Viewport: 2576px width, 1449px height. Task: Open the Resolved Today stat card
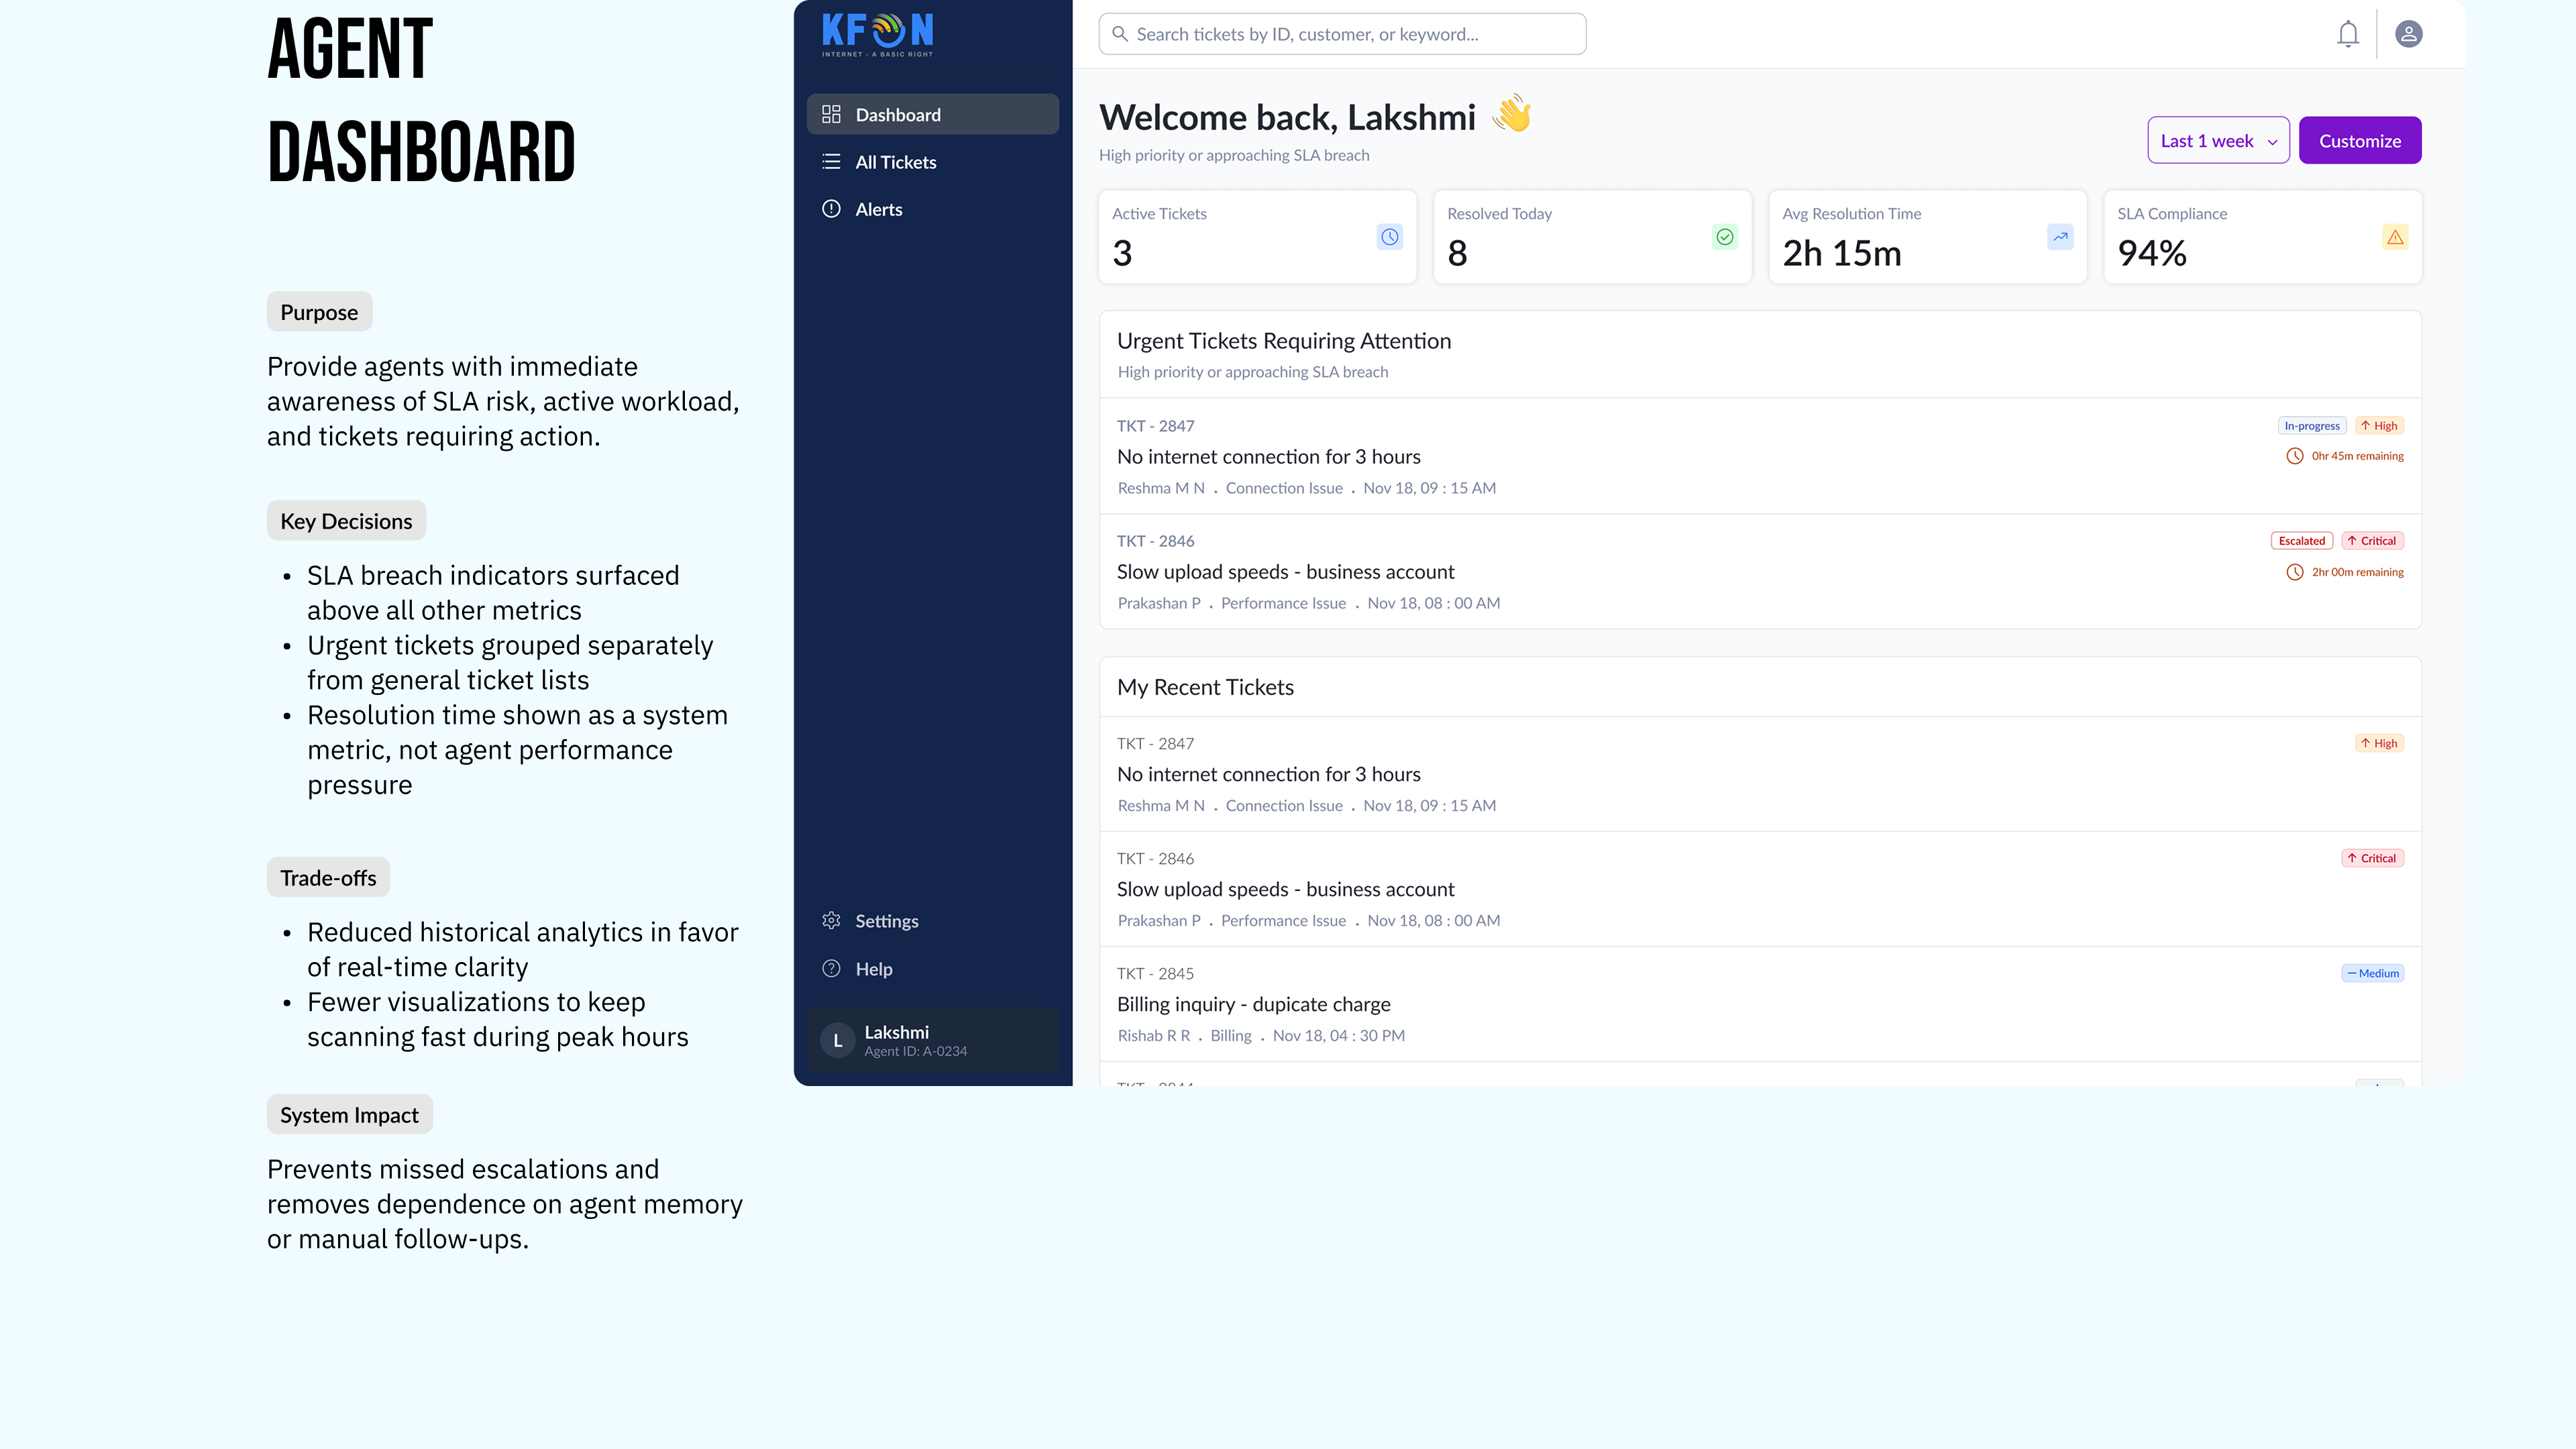click(1592, 237)
